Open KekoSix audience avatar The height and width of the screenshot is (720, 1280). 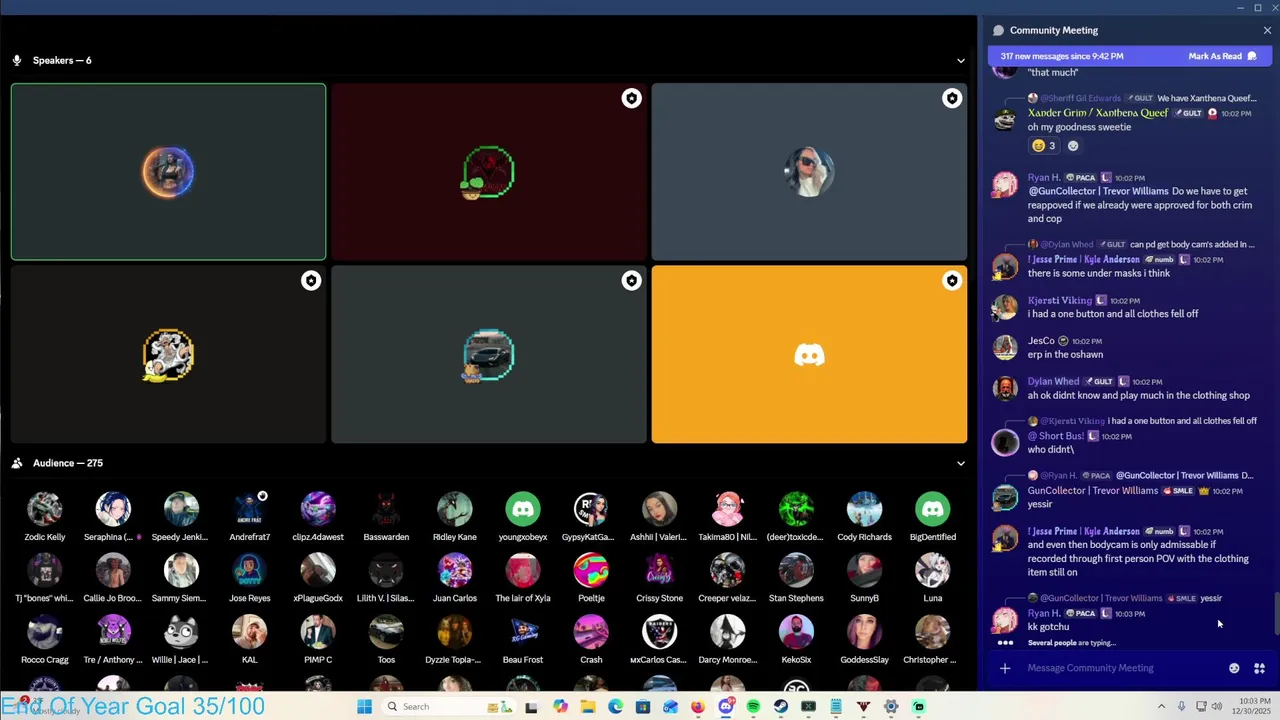coord(796,632)
